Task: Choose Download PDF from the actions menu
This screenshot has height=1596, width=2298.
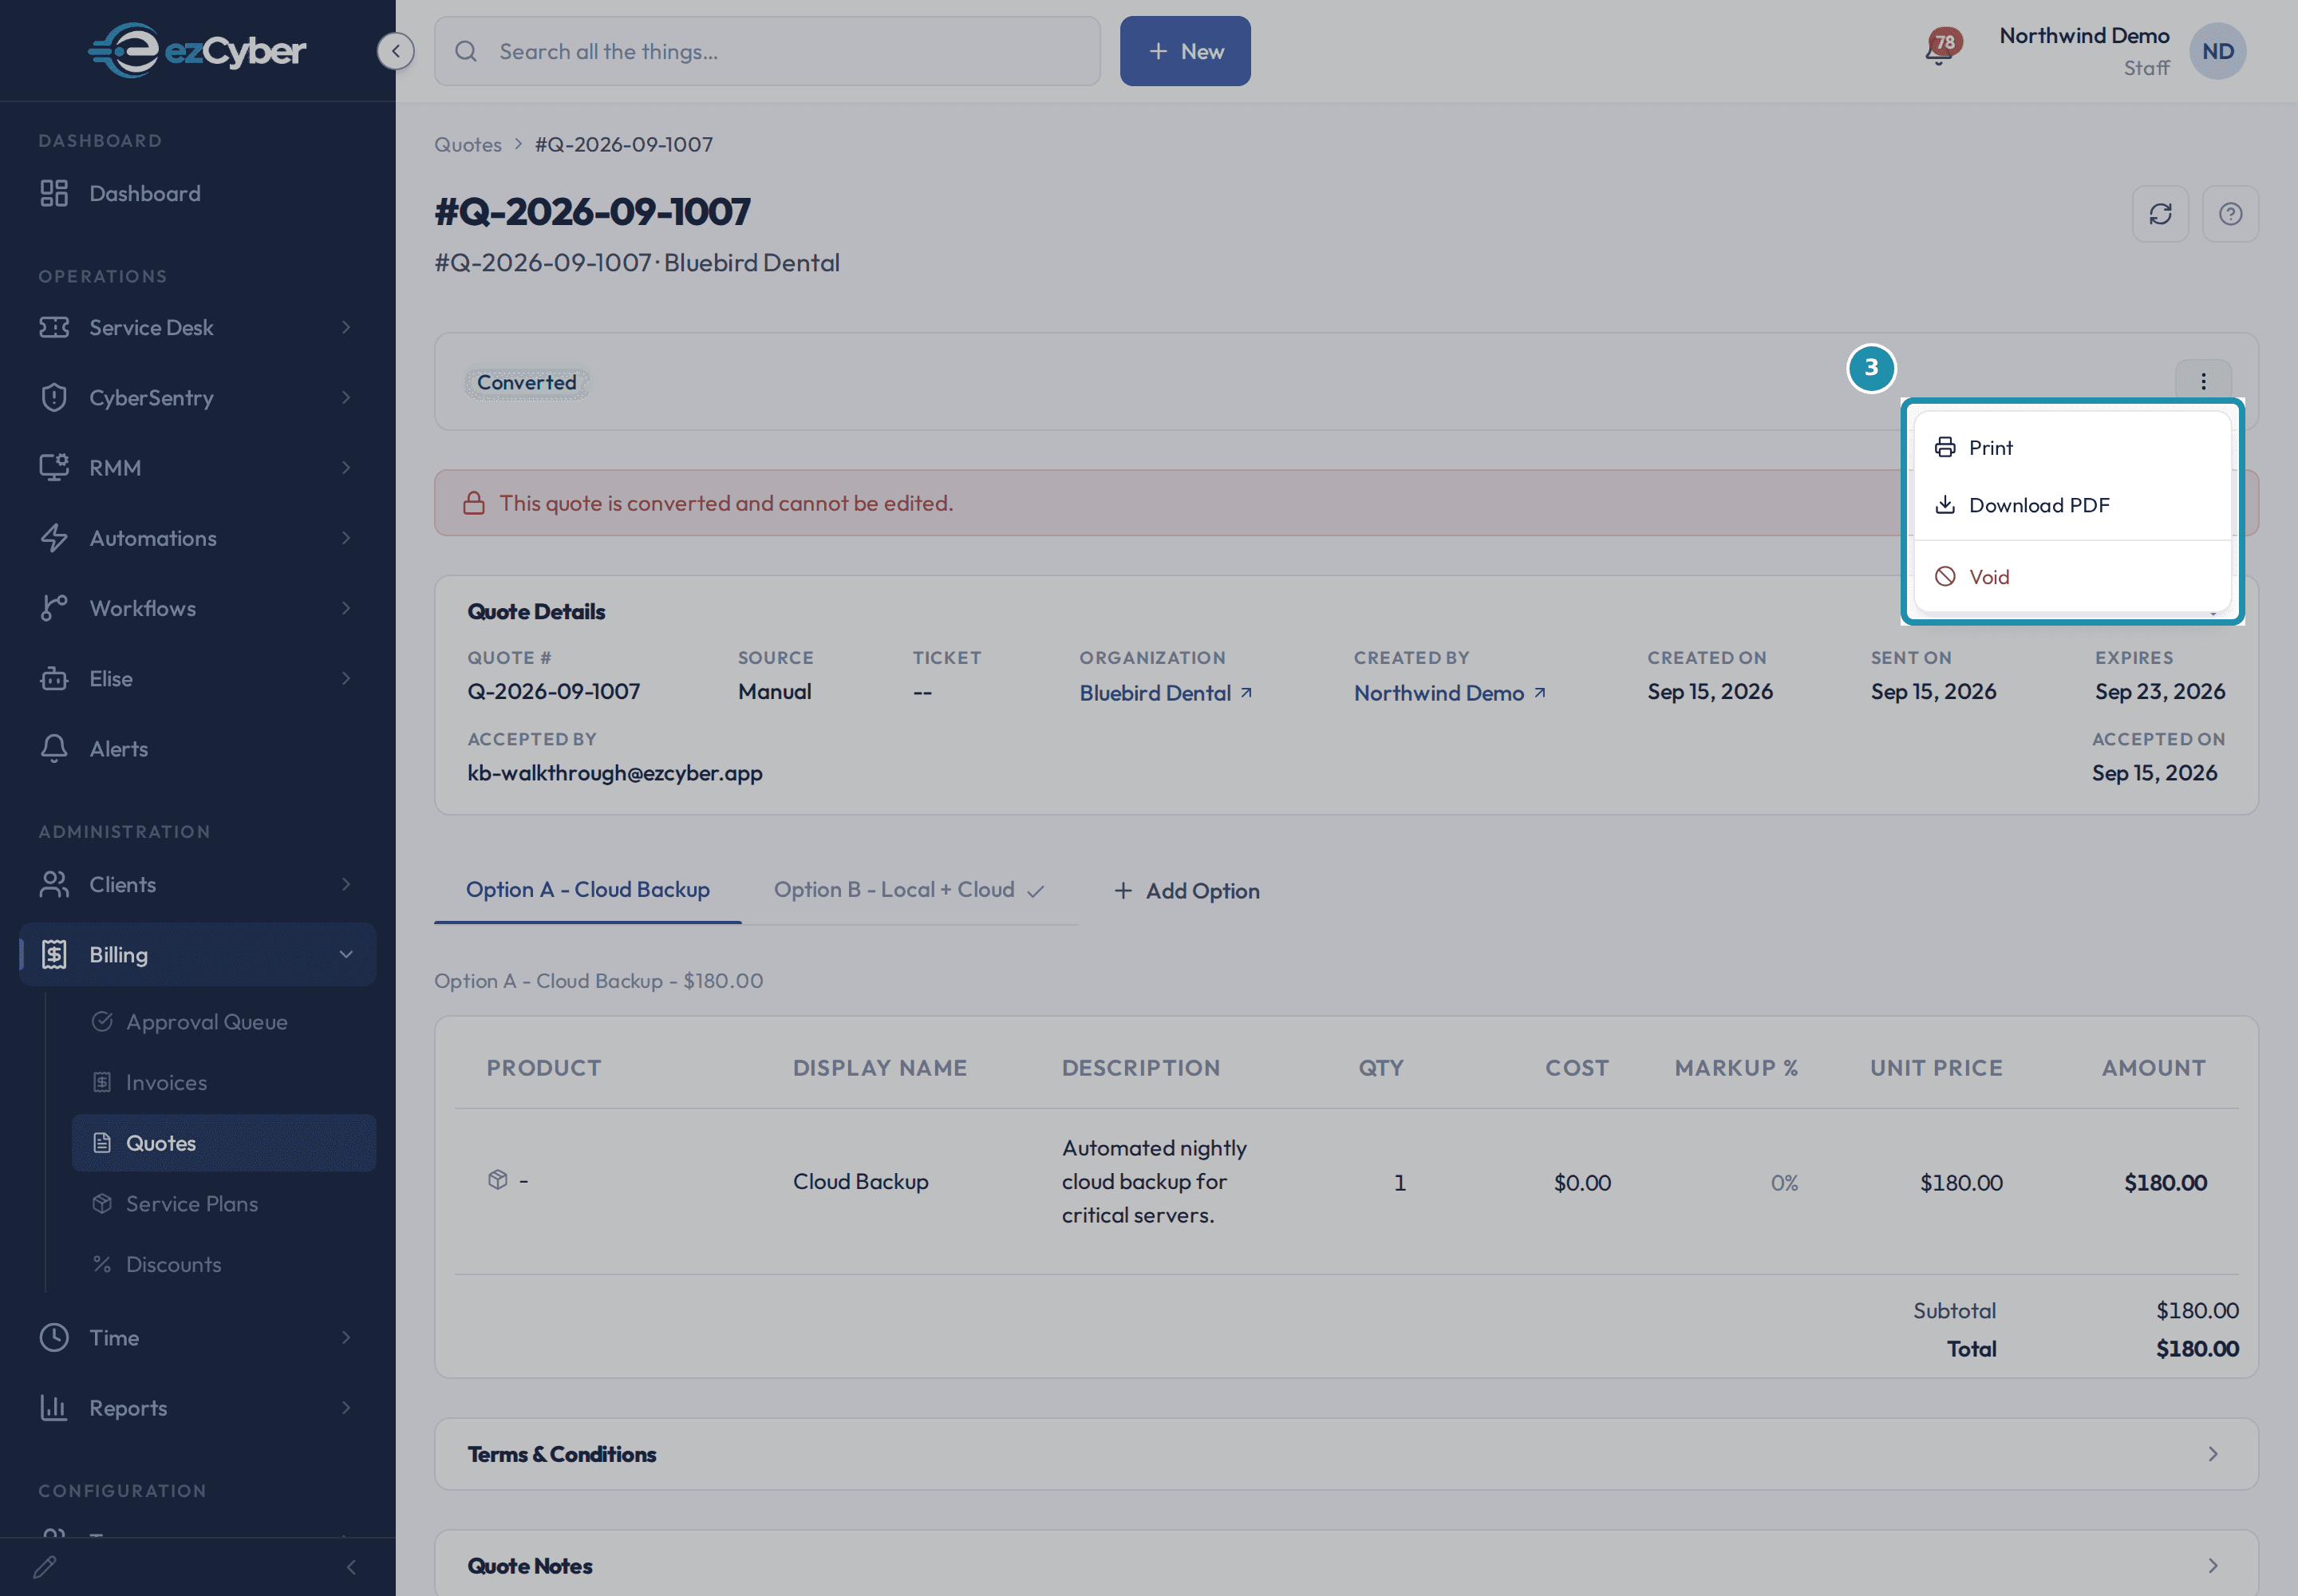Action: tap(2072, 505)
